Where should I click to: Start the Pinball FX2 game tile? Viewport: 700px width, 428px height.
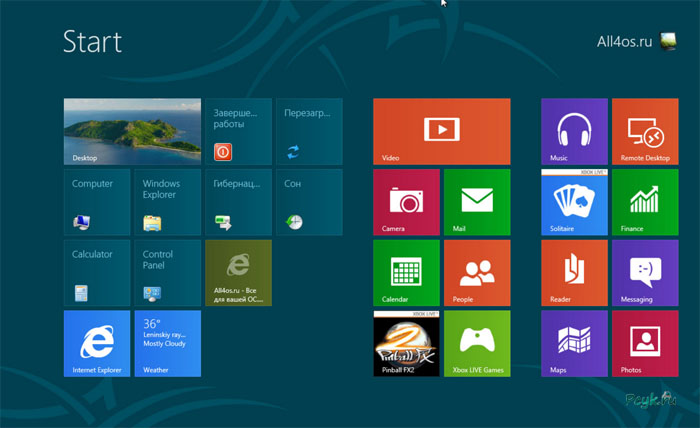pyautogui.click(x=406, y=344)
